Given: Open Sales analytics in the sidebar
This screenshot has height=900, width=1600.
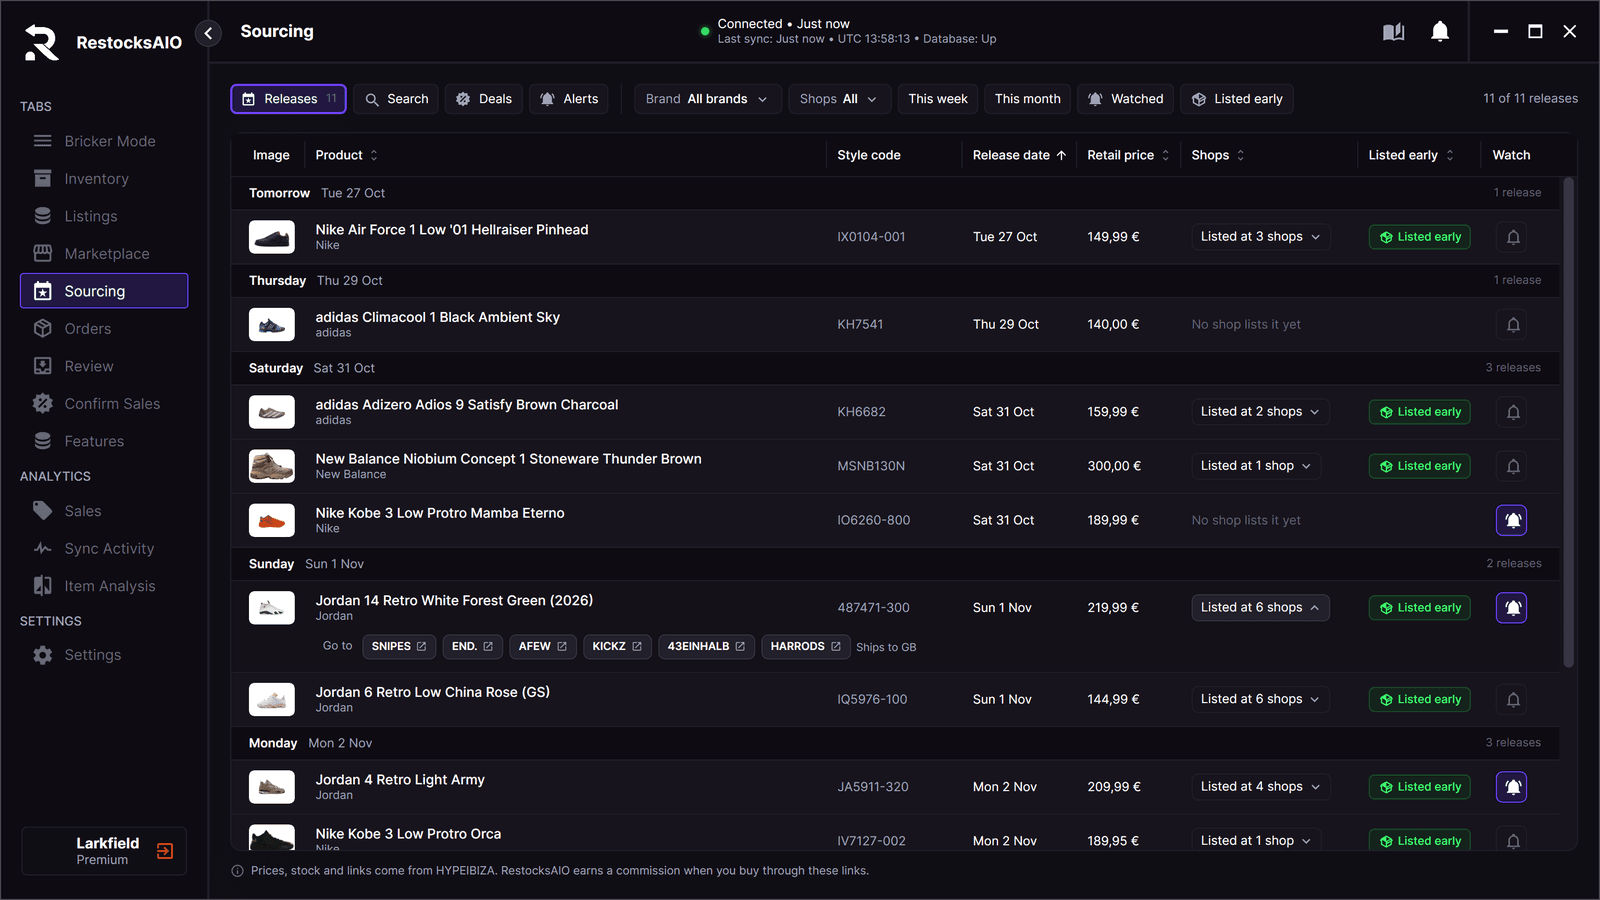Looking at the screenshot, I should [104, 511].
